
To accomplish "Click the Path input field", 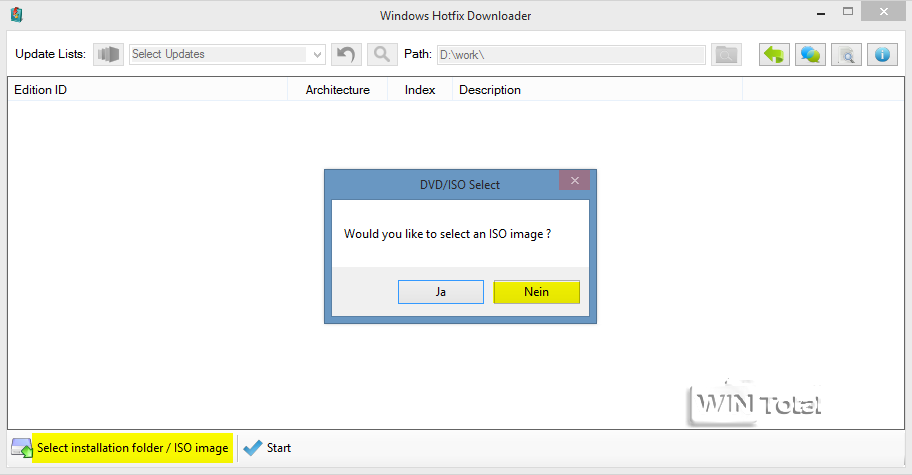I will coord(571,55).
